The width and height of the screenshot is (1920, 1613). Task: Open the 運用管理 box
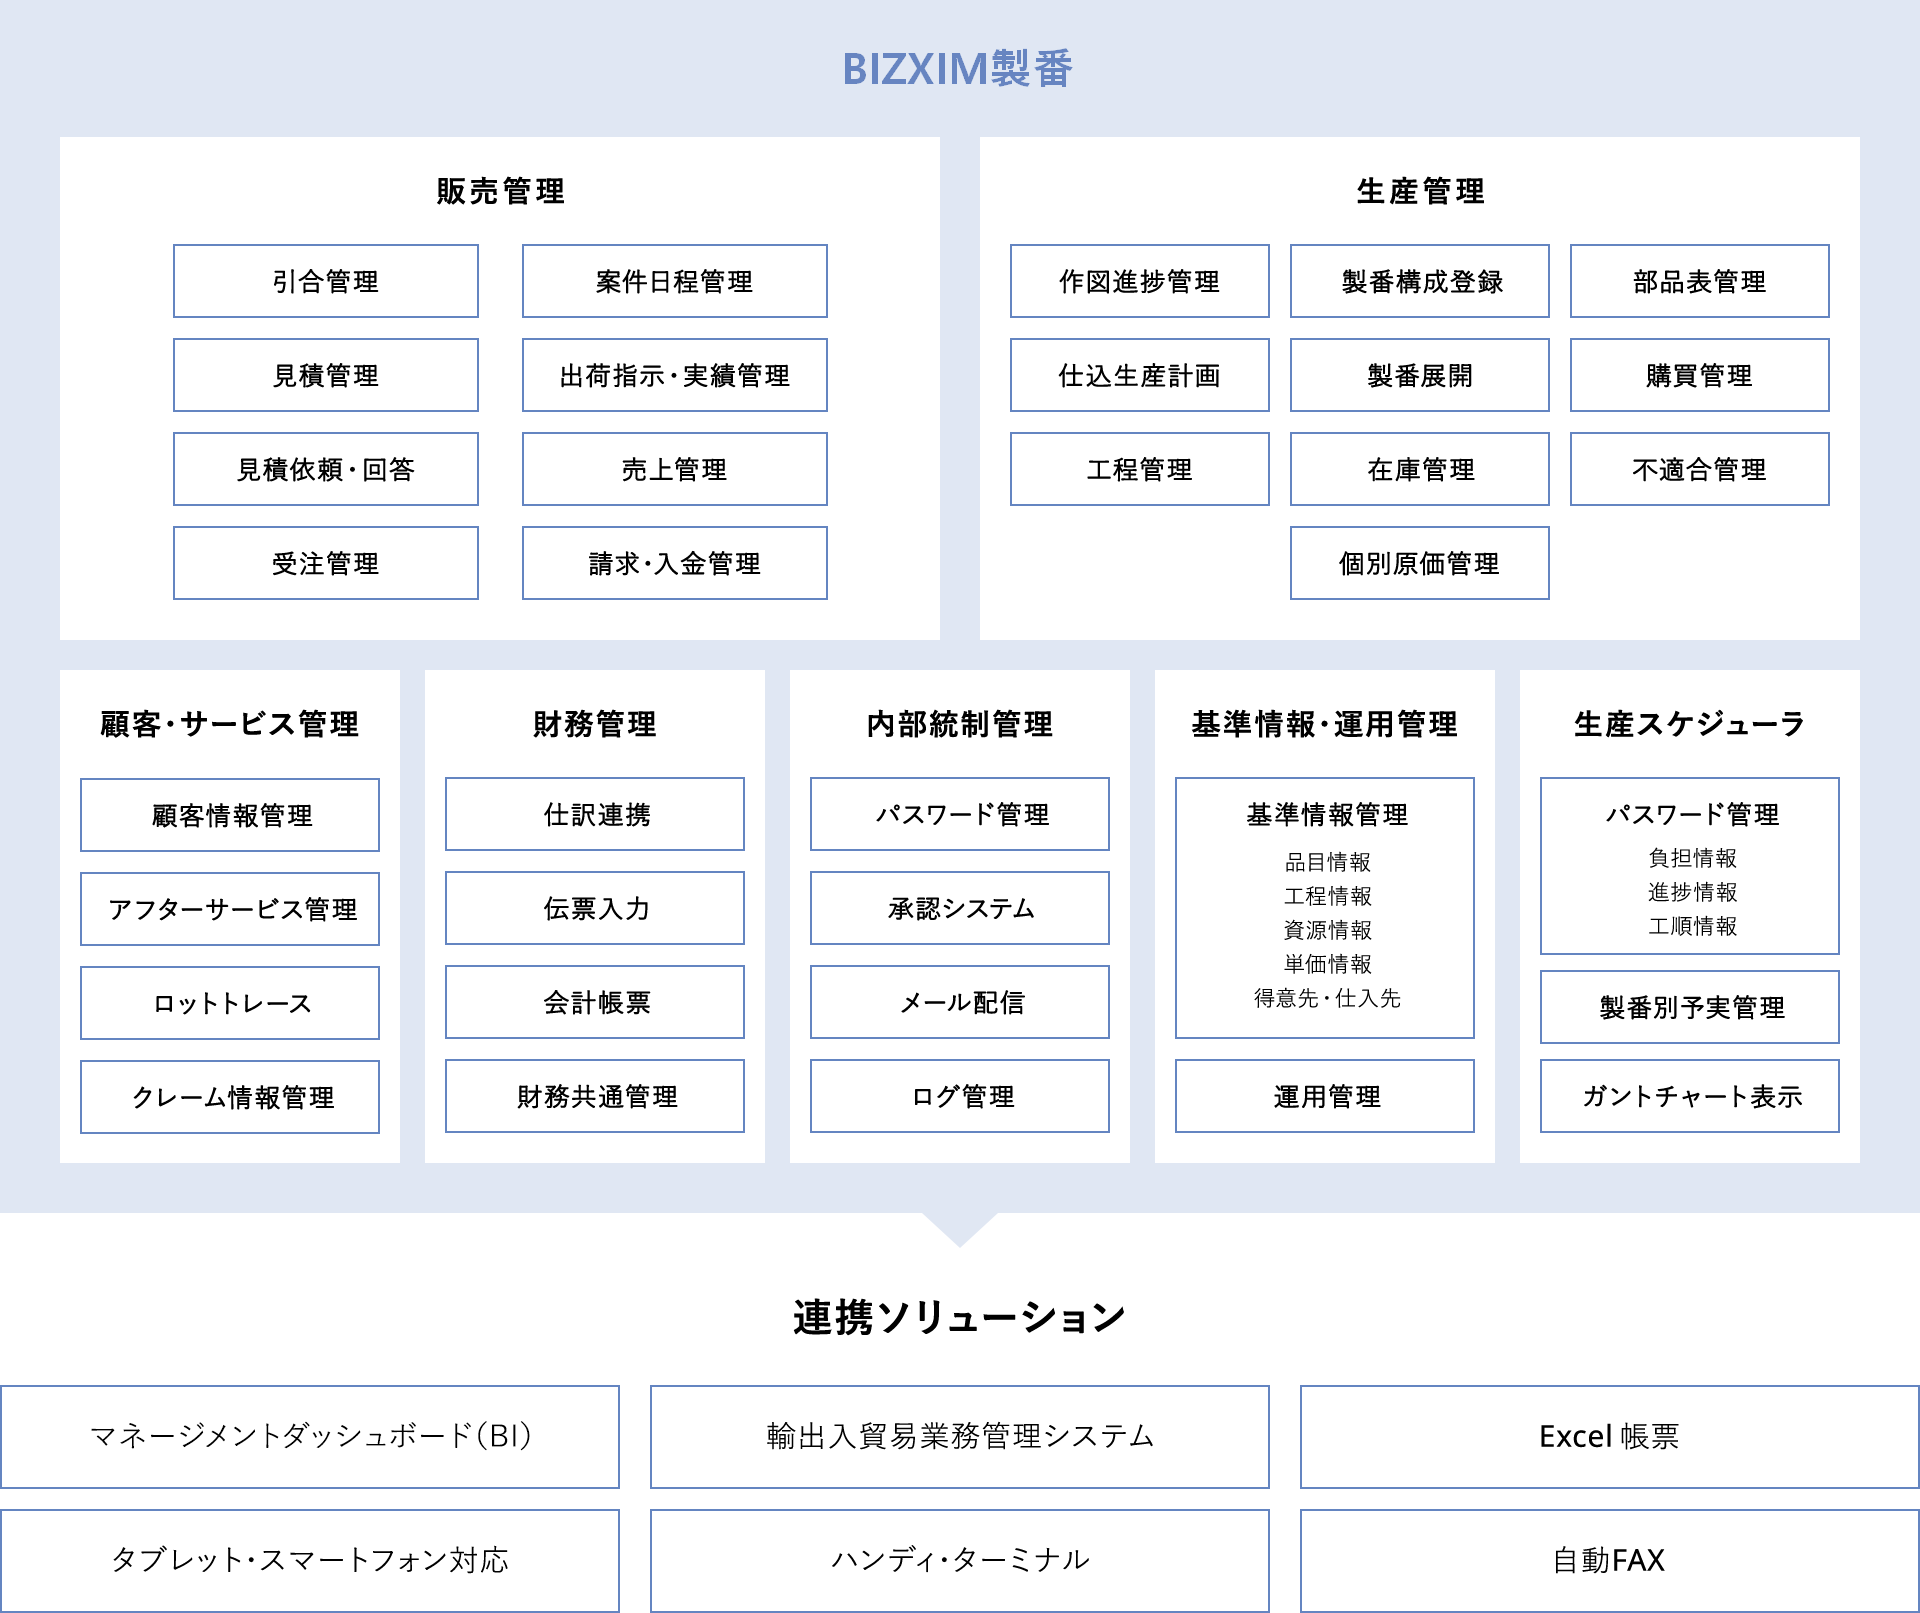tap(1325, 1096)
